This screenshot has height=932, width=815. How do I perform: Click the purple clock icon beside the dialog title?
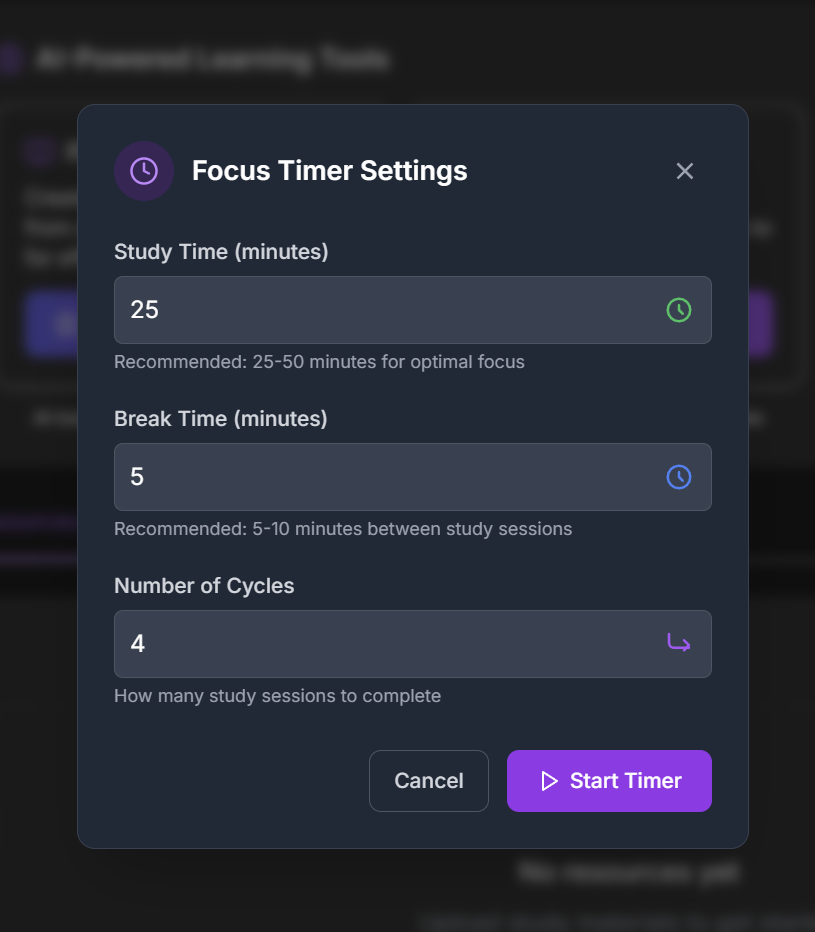pyautogui.click(x=144, y=171)
